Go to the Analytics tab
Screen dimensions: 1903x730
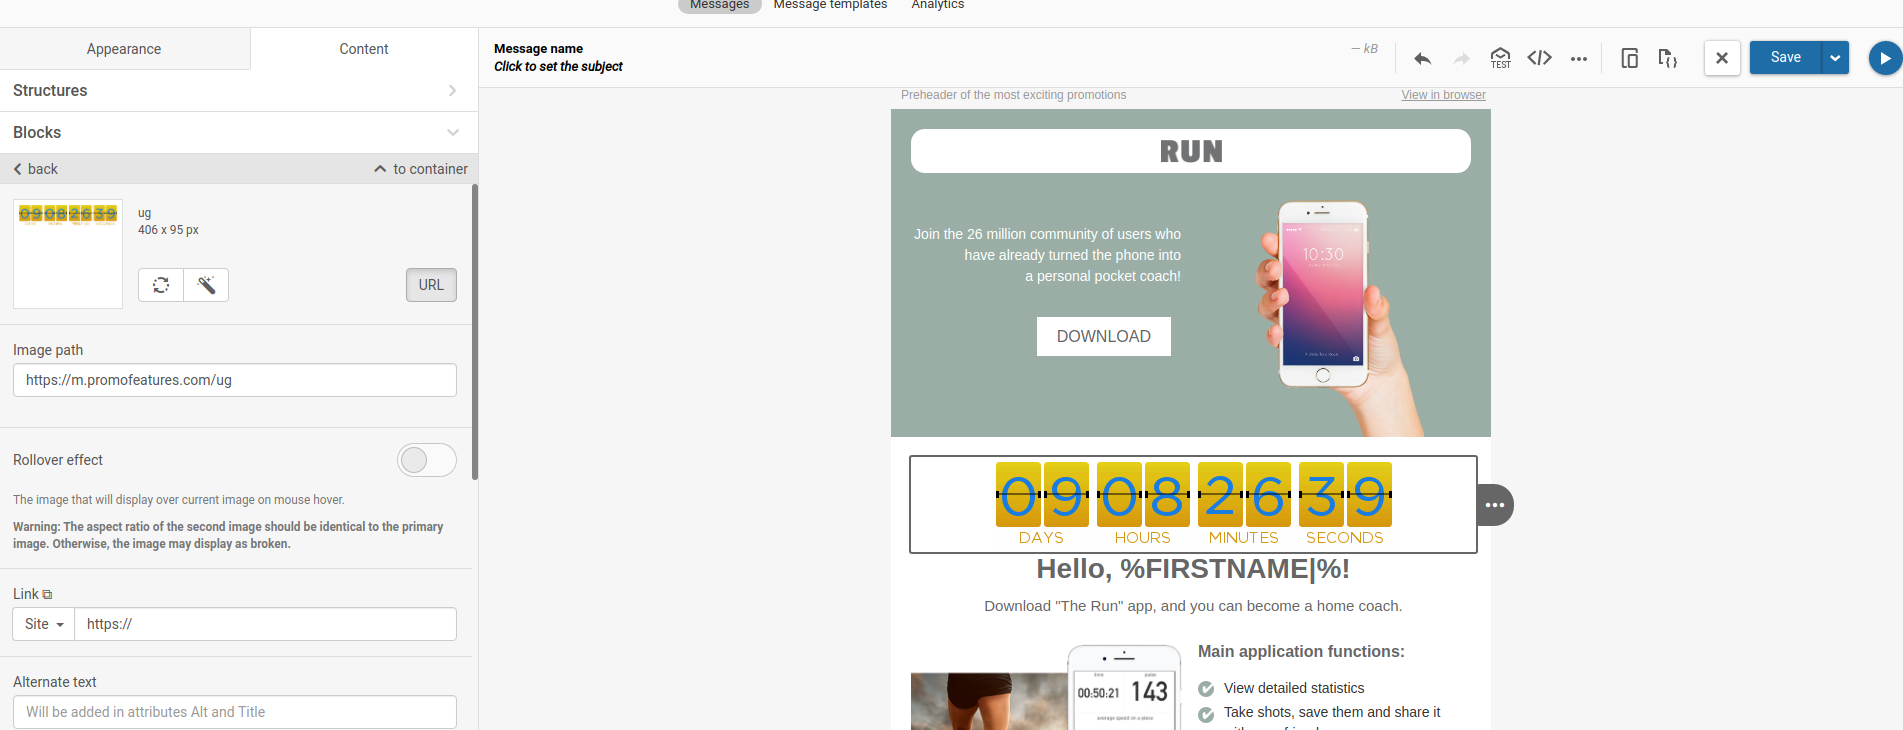938,5
